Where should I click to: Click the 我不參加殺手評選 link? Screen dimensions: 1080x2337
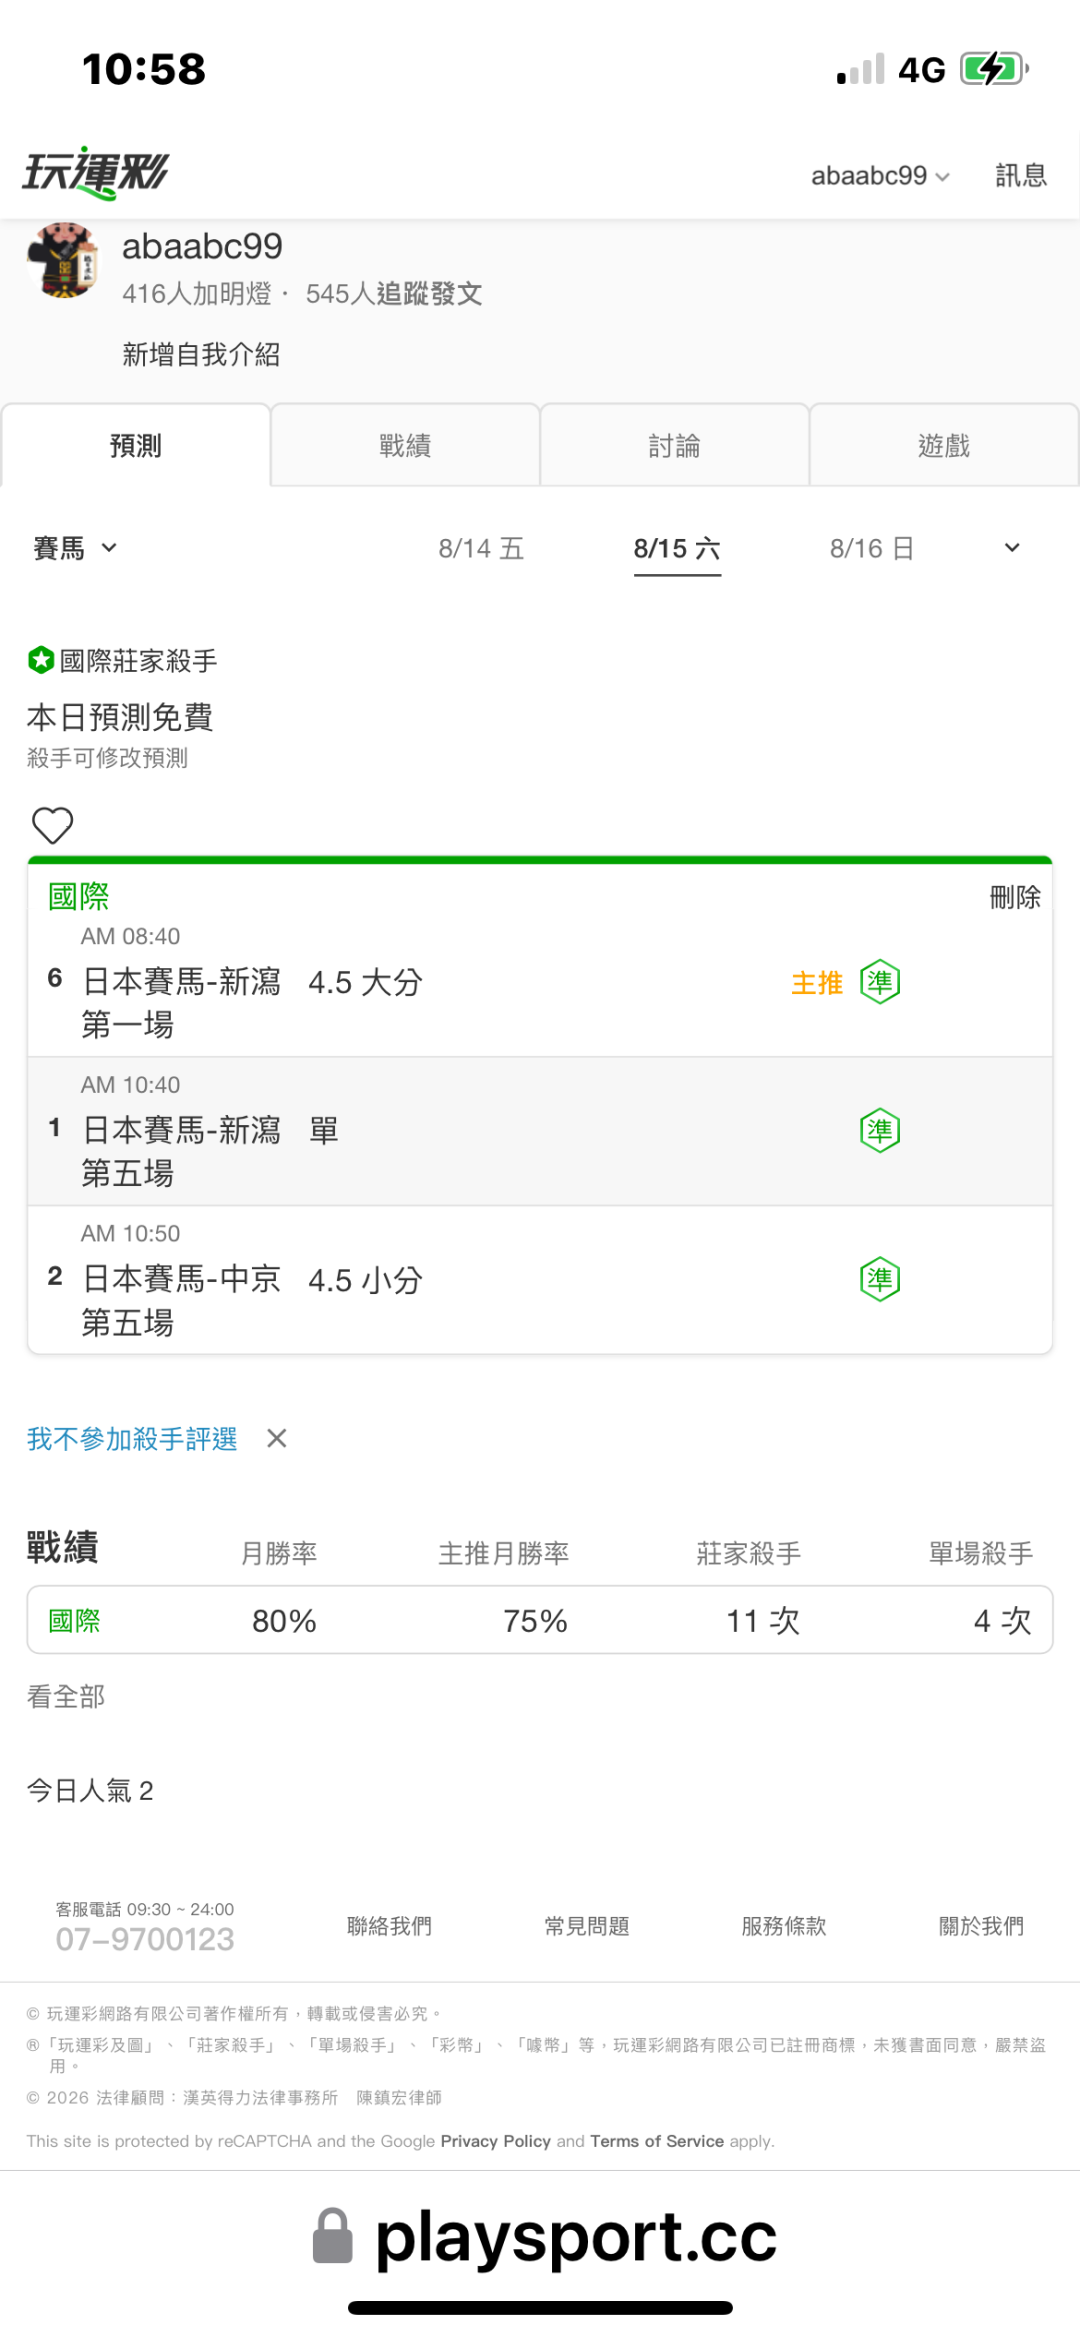tap(132, 1438)
